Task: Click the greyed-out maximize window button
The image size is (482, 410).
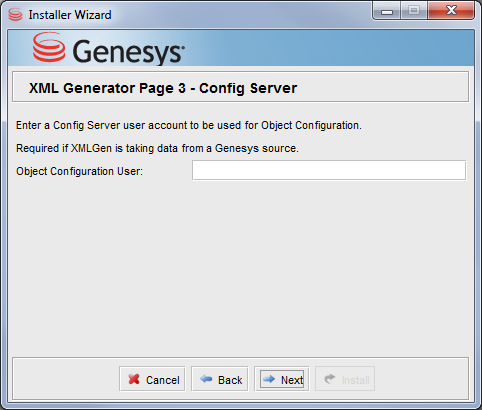Action: (414, 11)
